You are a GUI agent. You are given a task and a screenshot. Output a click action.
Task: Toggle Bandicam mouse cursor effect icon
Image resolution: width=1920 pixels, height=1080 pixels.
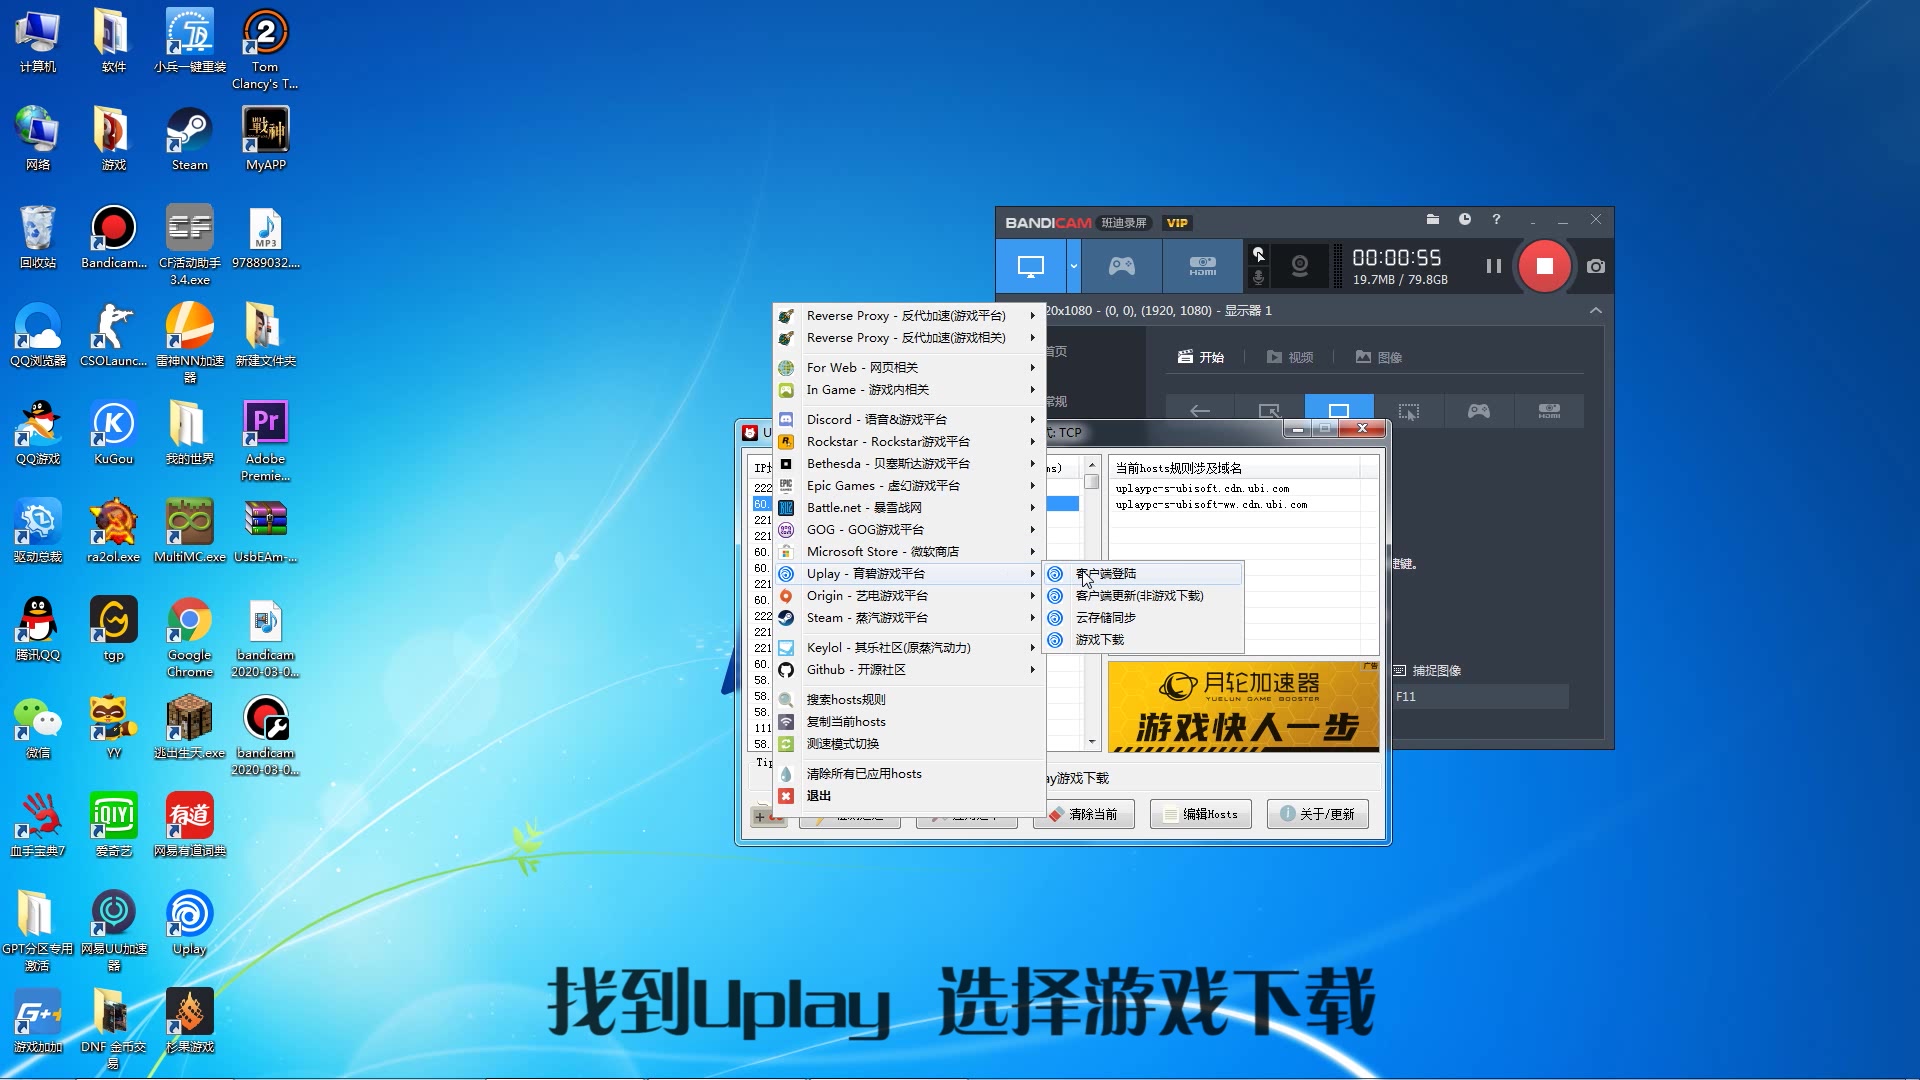[1259, 254]
